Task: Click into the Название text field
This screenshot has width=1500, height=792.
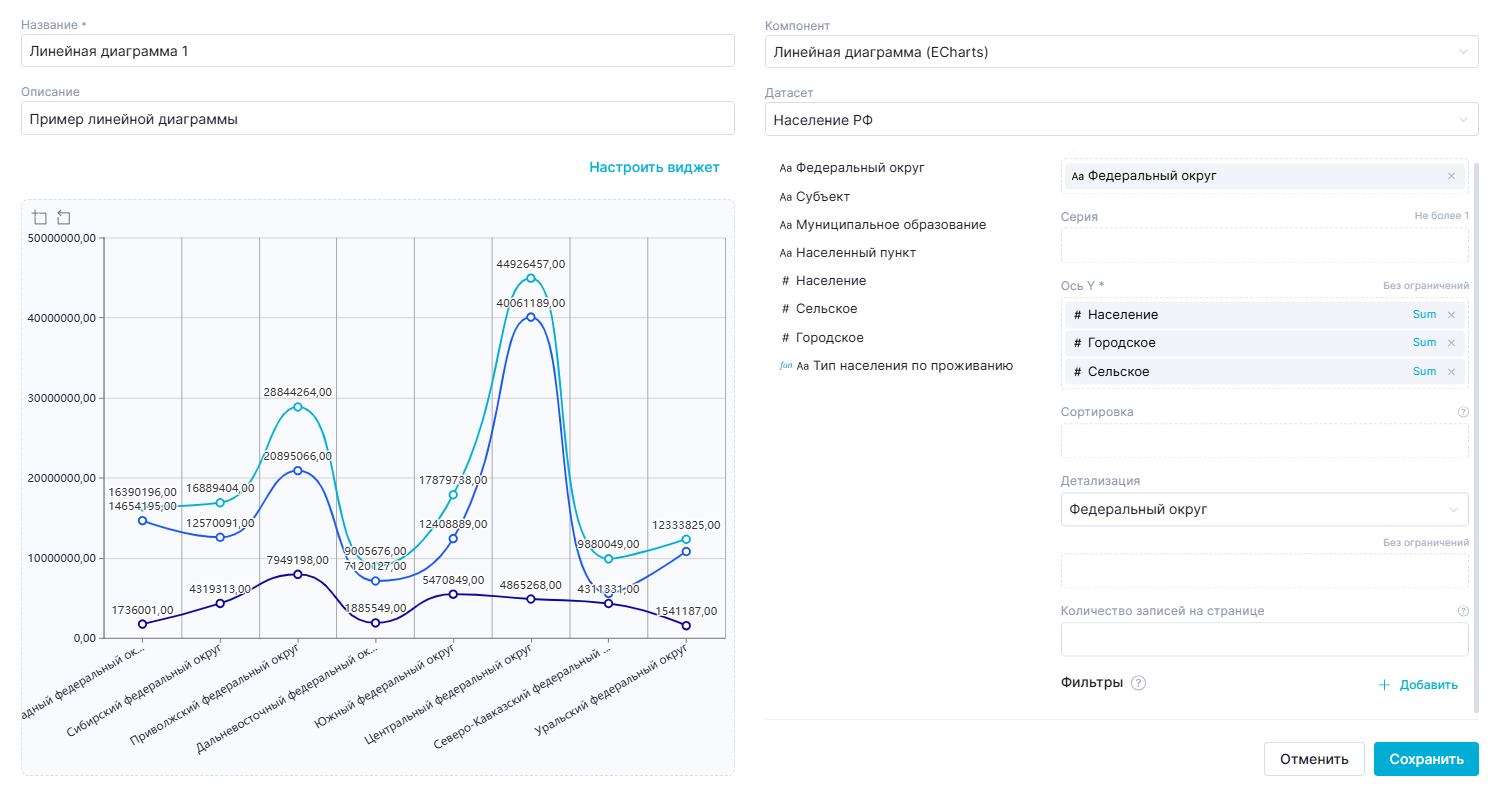Action: (377, 51)
